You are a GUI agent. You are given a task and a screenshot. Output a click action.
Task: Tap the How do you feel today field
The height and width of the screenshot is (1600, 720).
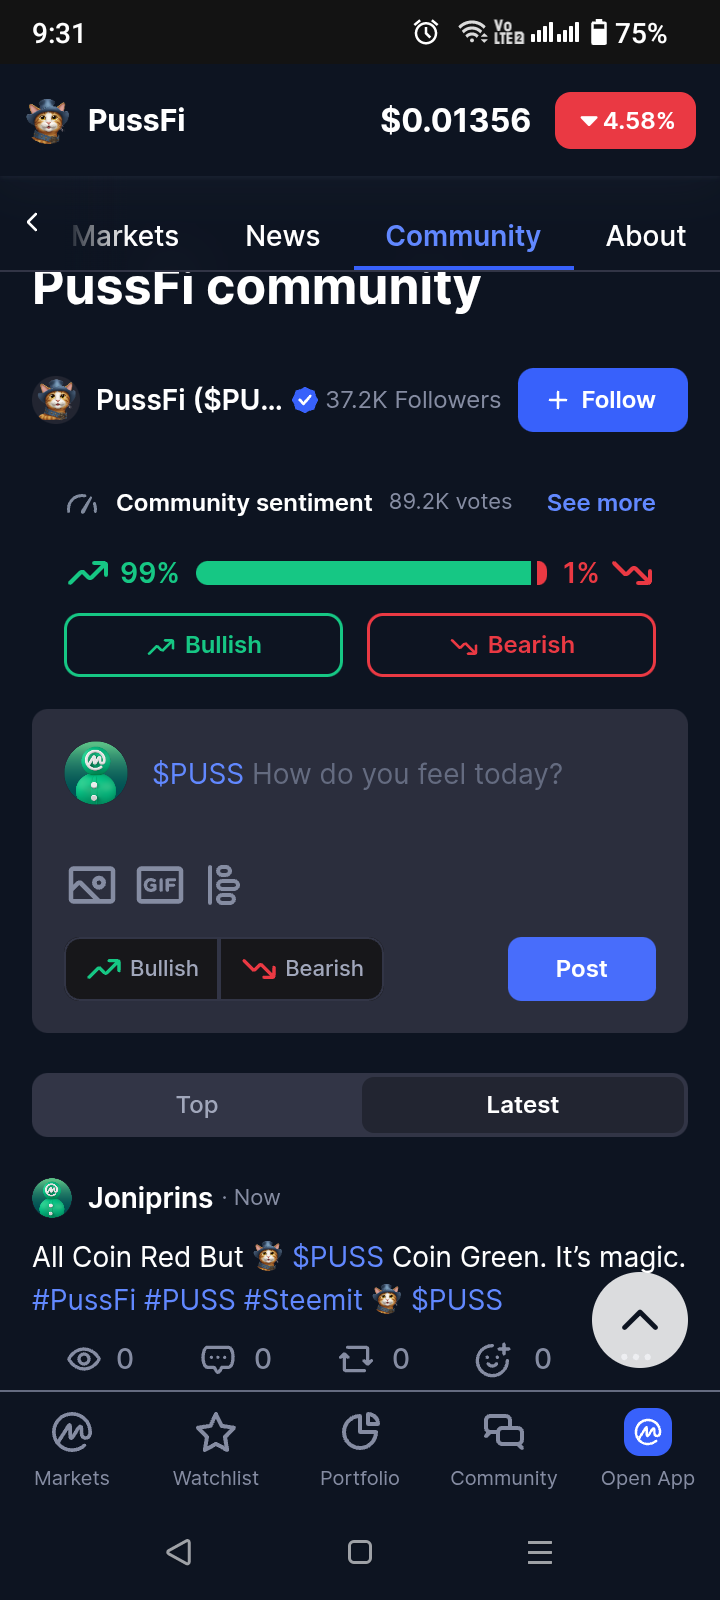point(358,774)
